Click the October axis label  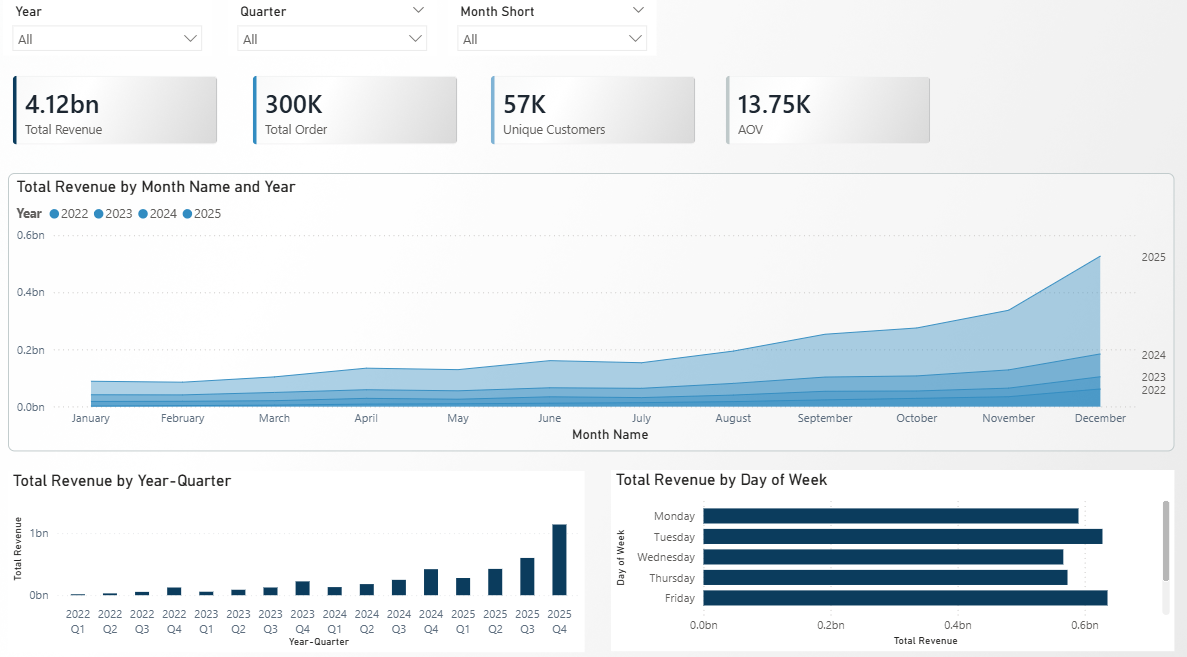(x=917, y=418)
